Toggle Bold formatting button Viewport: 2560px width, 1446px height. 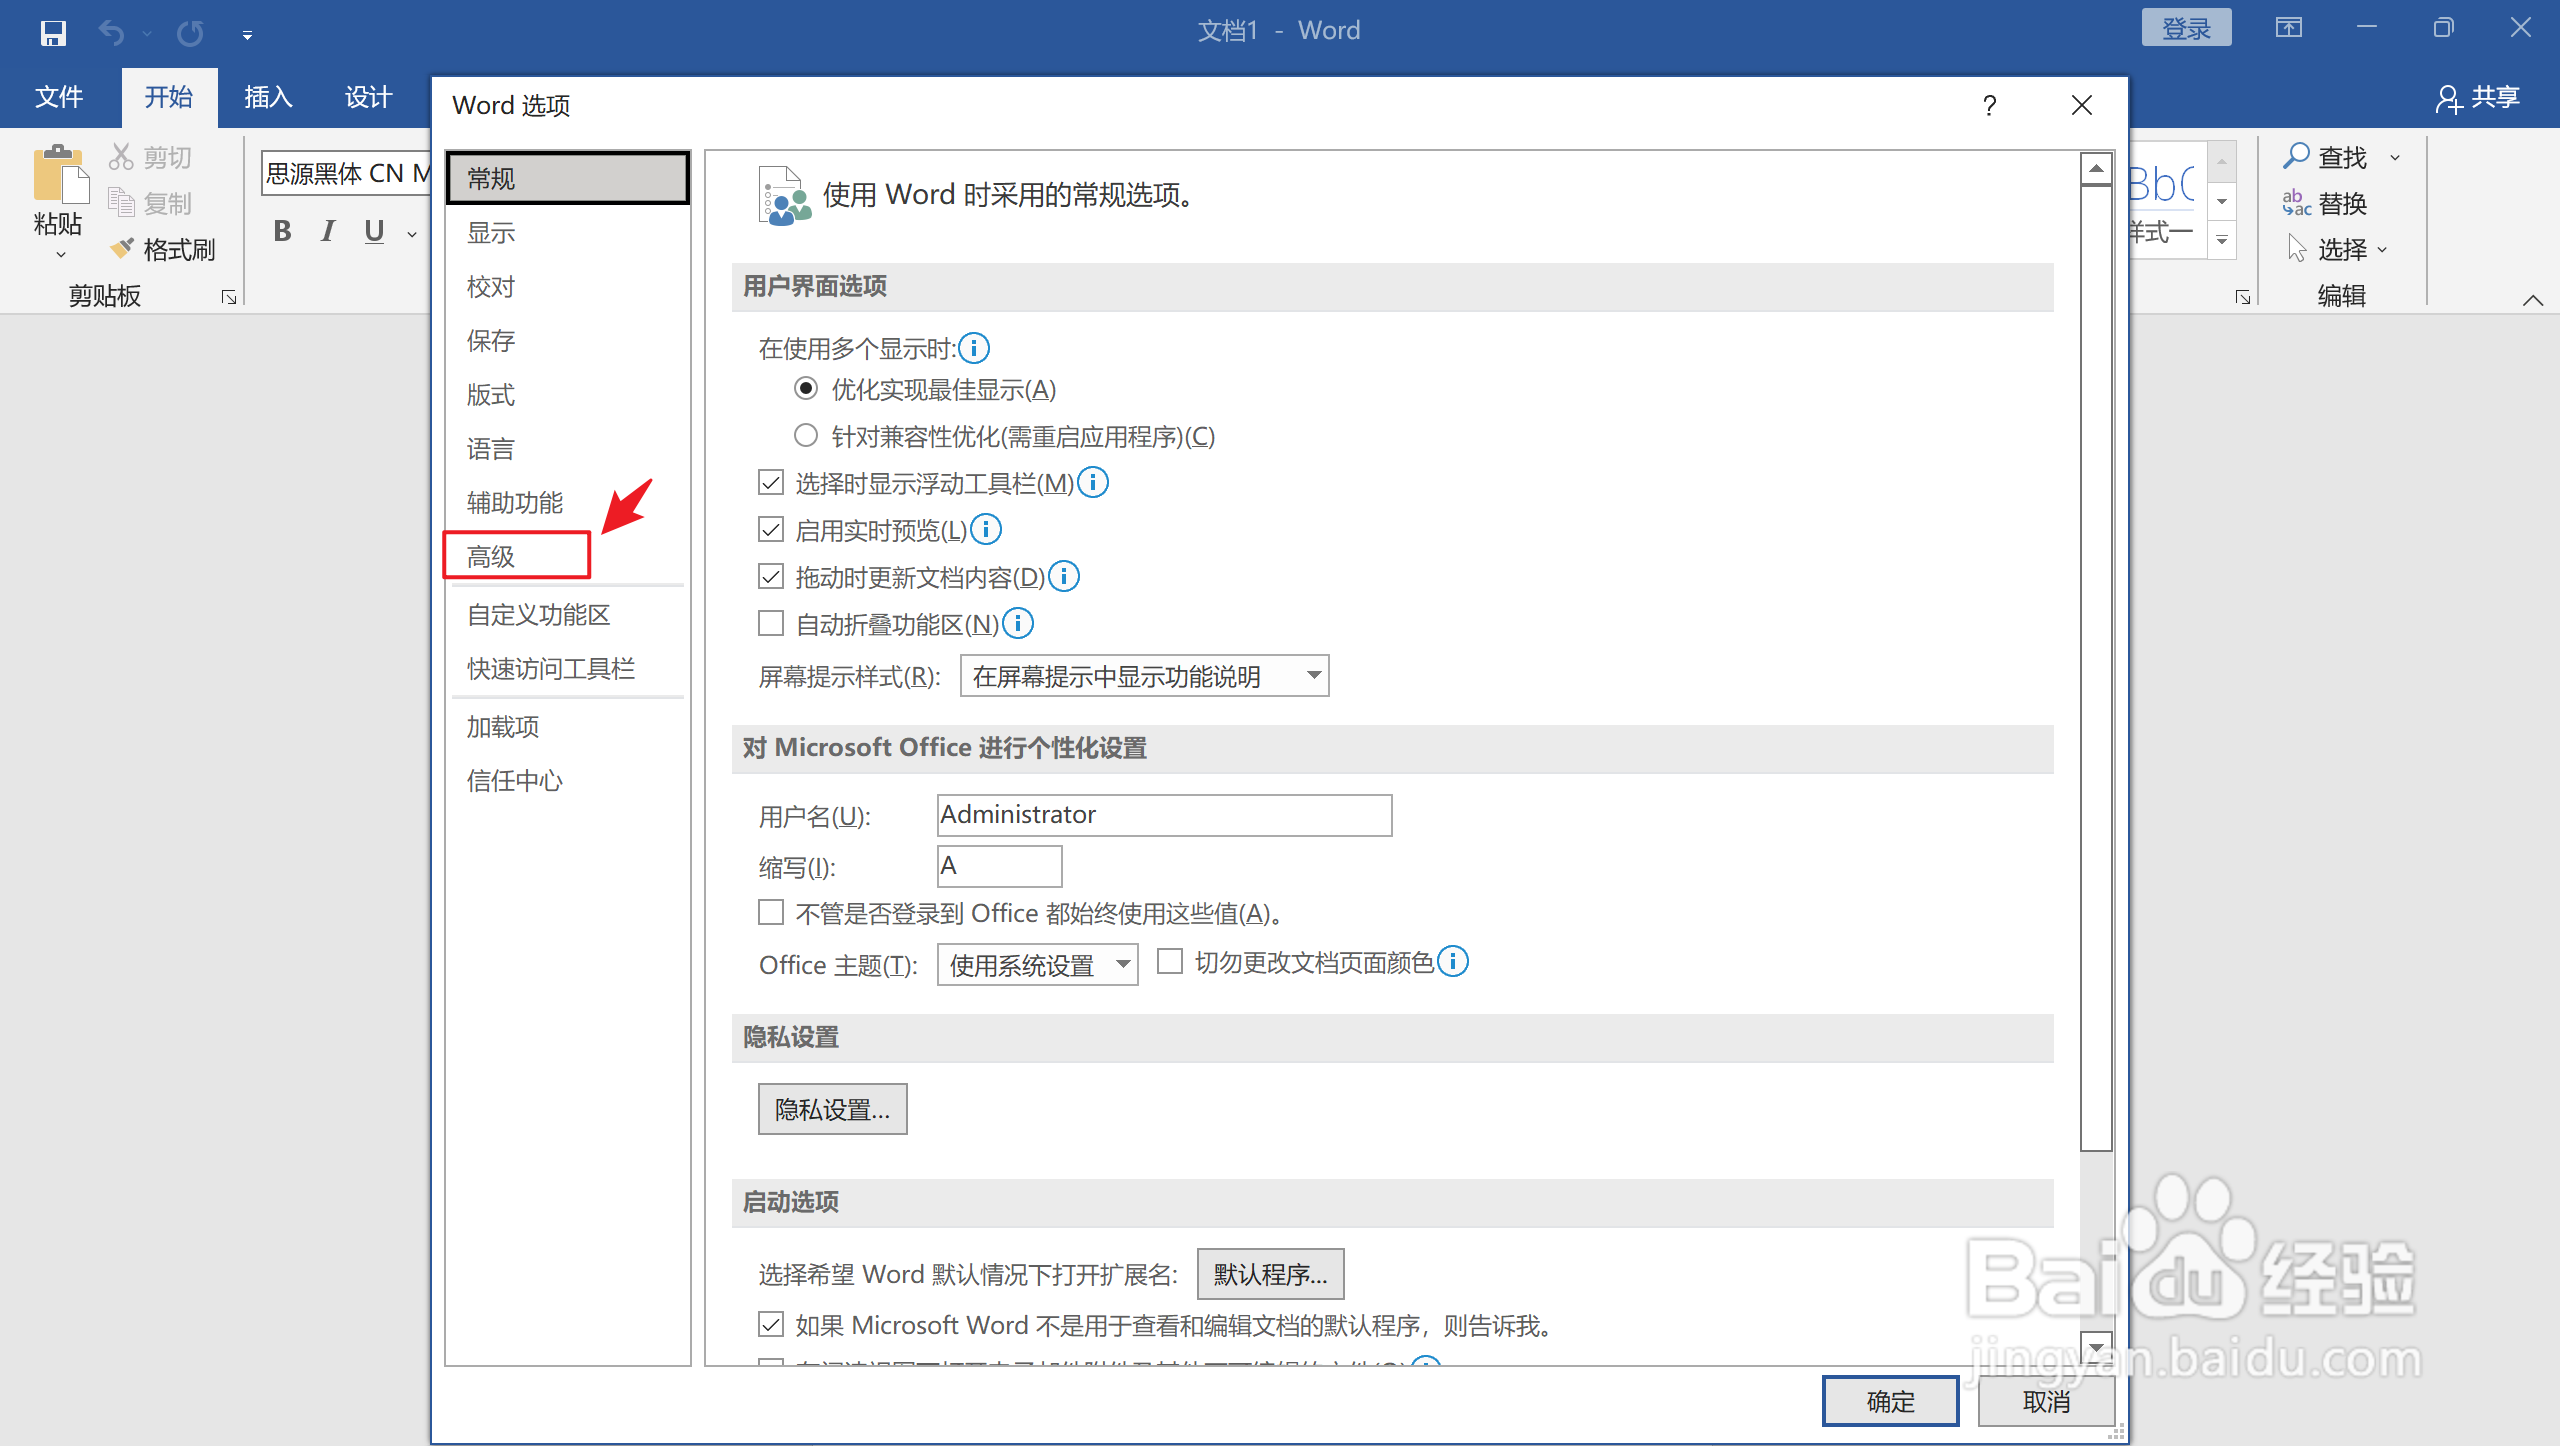click(283, 231)
